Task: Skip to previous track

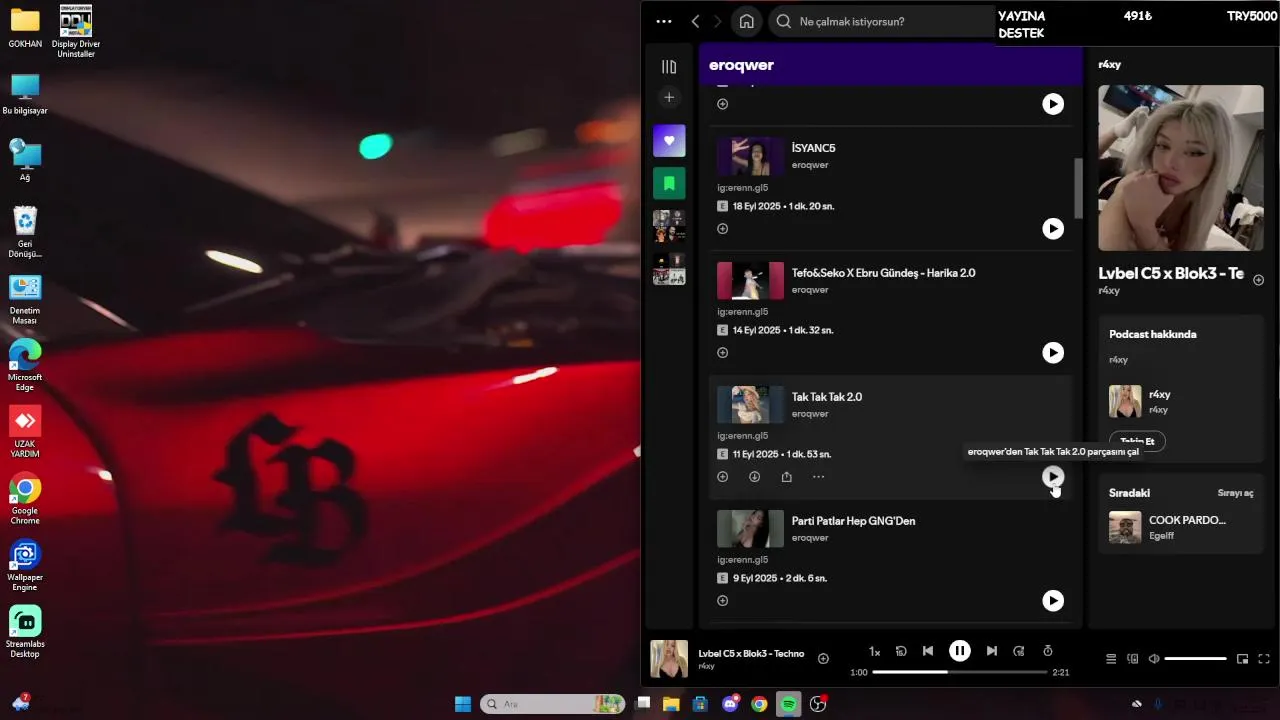Action: click(x=928, y=651)
